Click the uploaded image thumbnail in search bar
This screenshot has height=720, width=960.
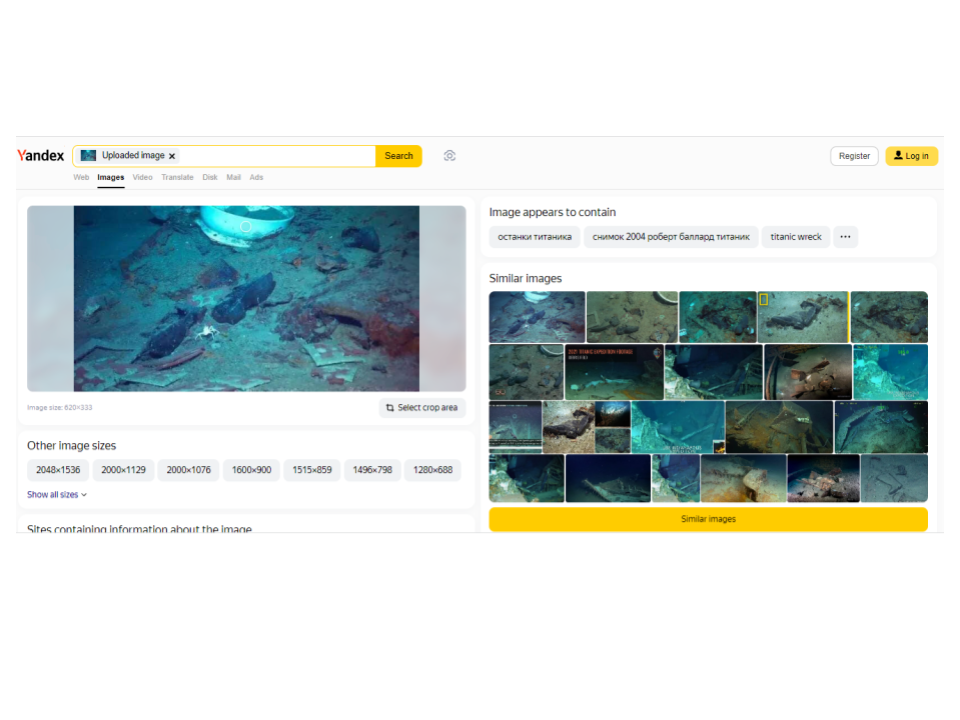click(89, 156)
